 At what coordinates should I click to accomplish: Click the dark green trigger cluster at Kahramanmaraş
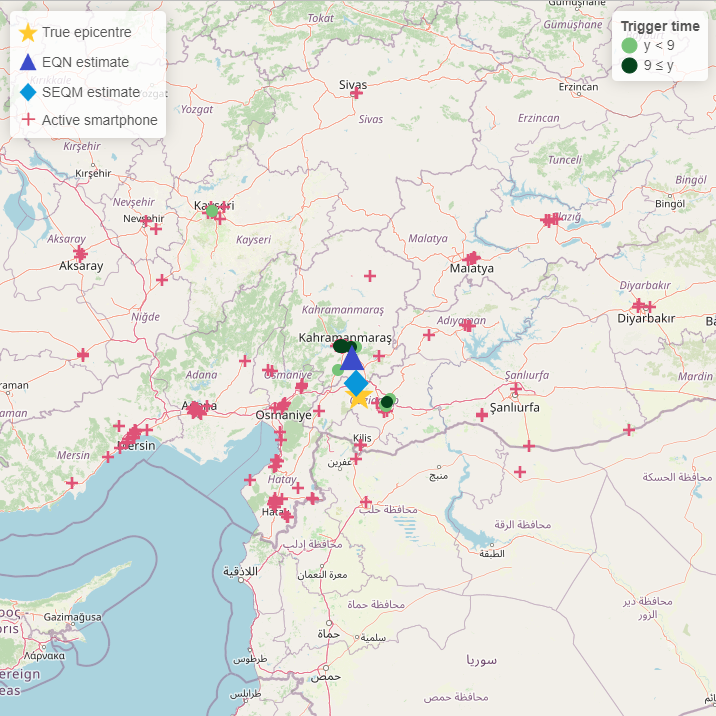tap(342, 346)
